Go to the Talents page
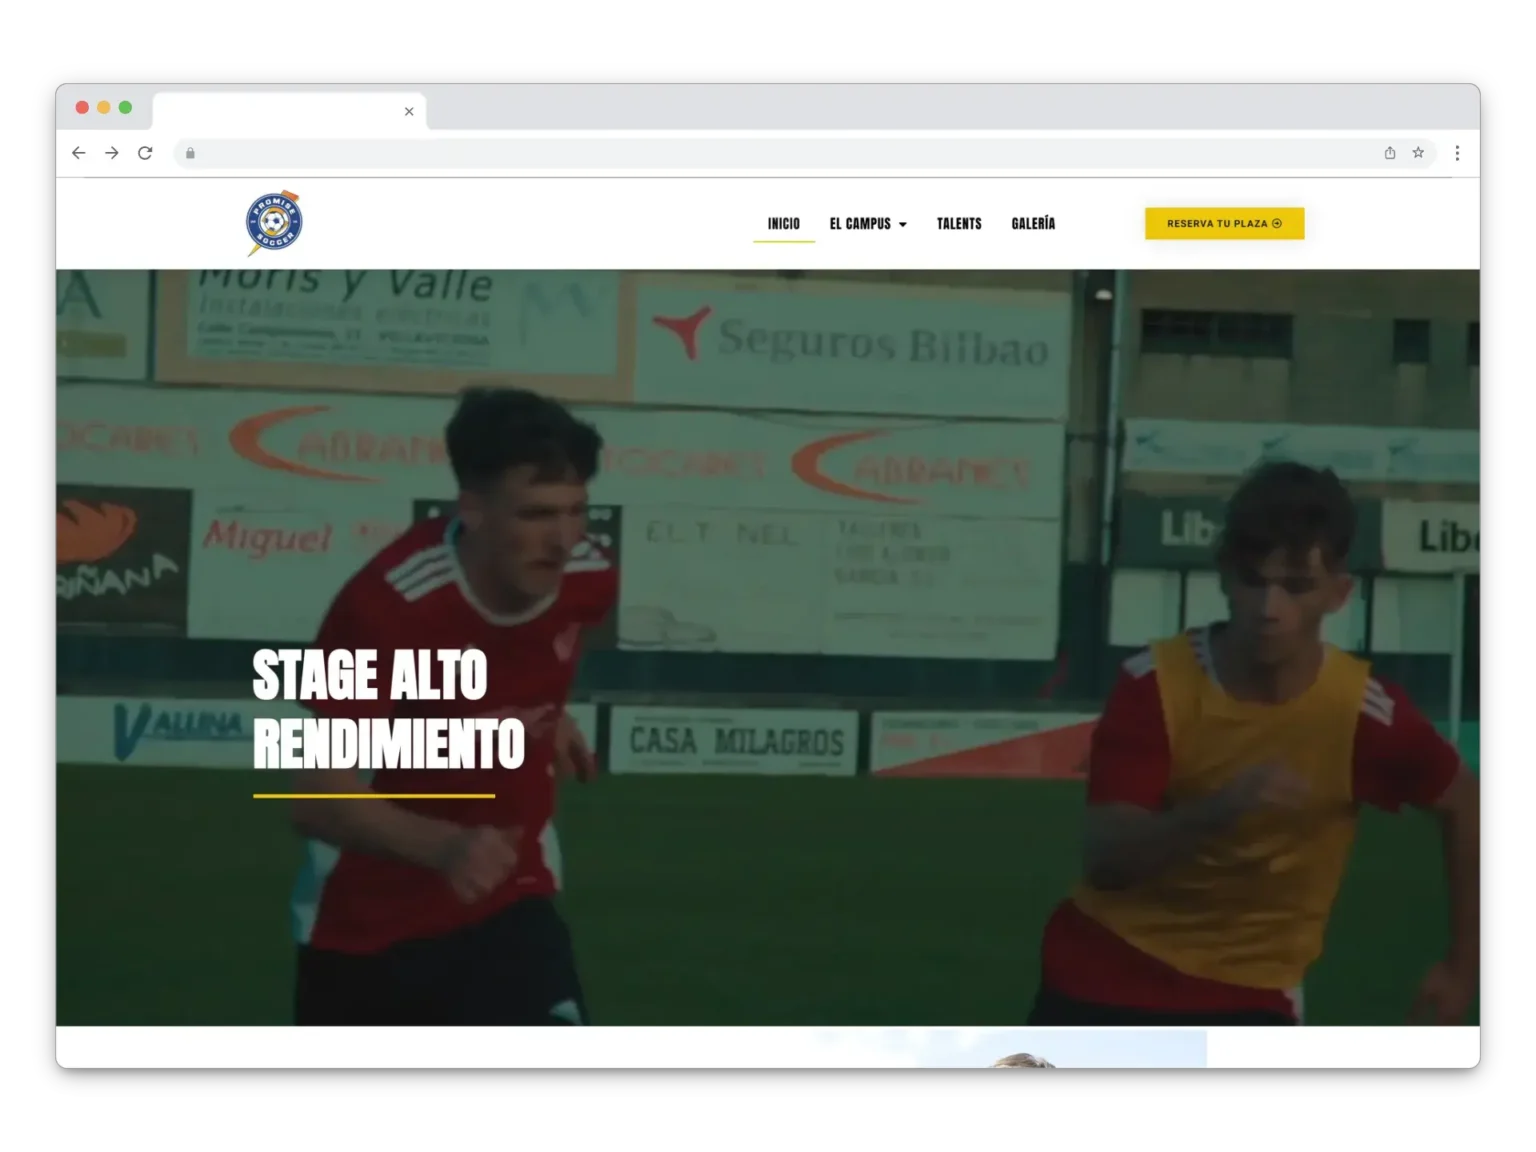1536x1152 pixels. [x=959, y=224]
